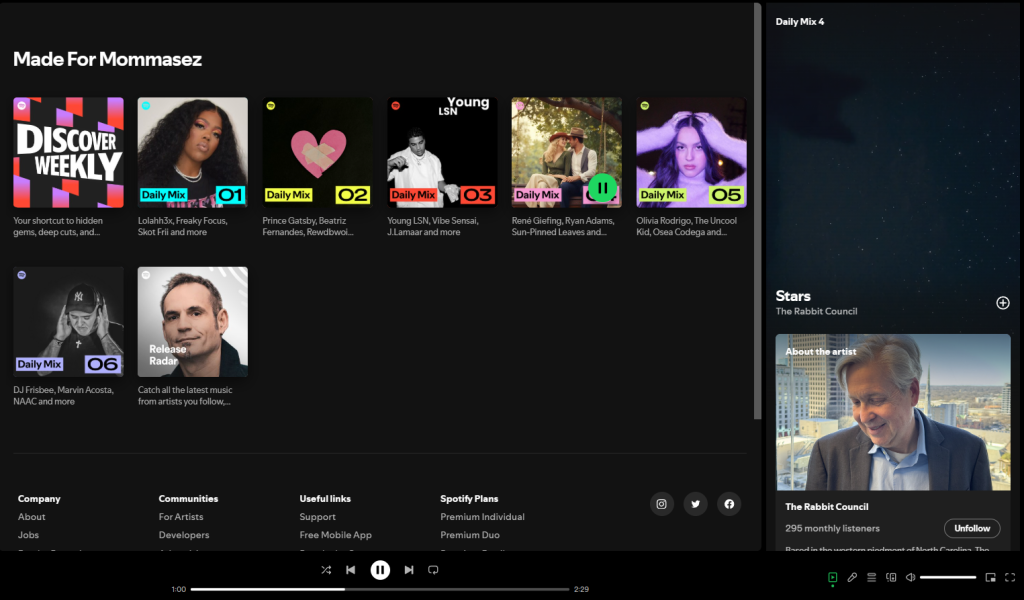Open the play queue
This screenshot has width=1024, height=600.
[871, 577]
